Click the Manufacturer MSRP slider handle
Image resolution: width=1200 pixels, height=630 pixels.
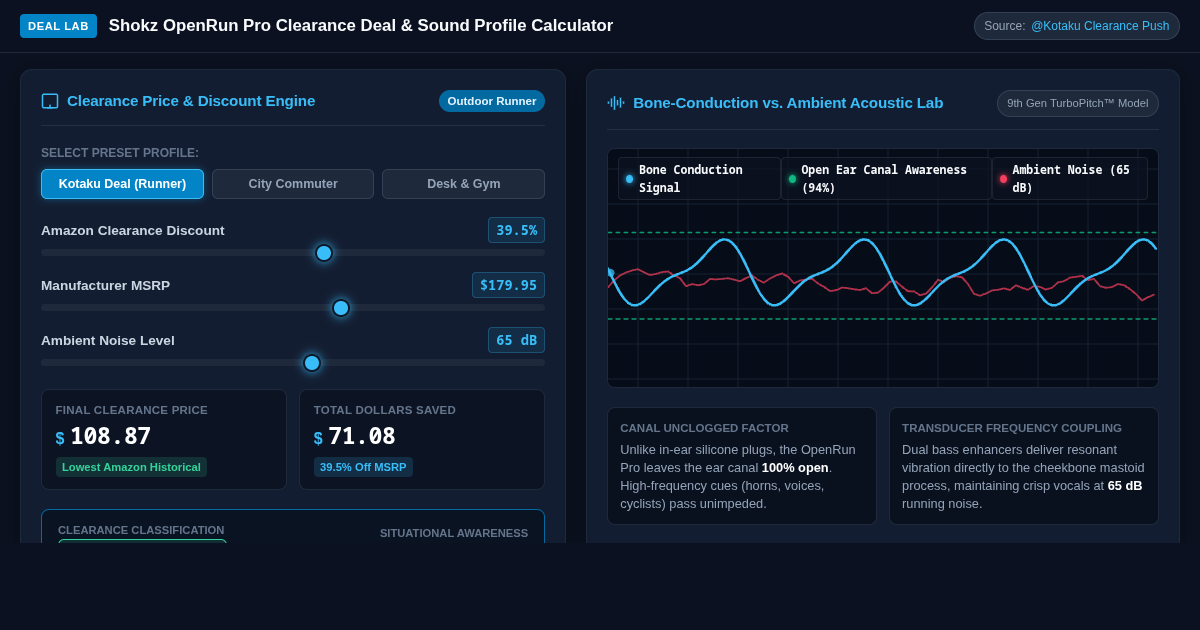341,308
